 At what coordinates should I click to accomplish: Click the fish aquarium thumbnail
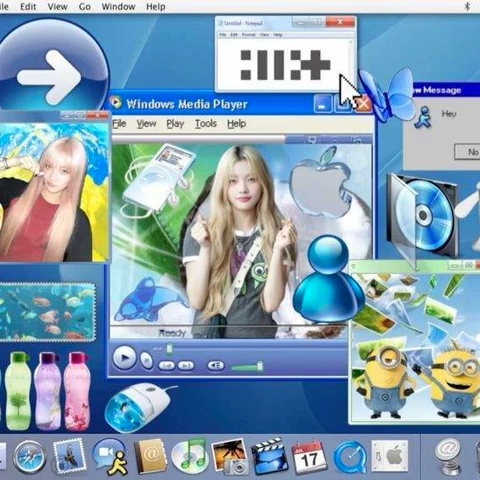point(47,311)
